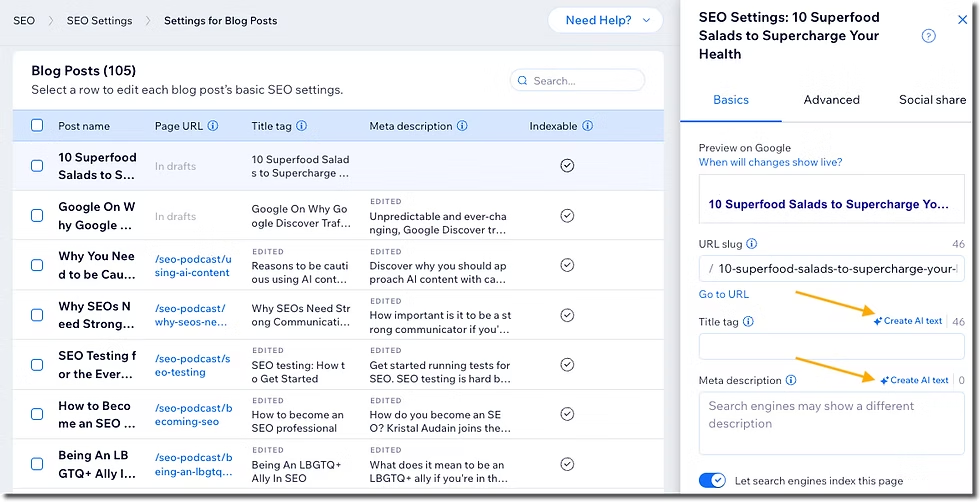Viewport: 980px width, 502px height.
Task: Check the Why You Need to be Cautious post
Action: click(x=37, y=265)
